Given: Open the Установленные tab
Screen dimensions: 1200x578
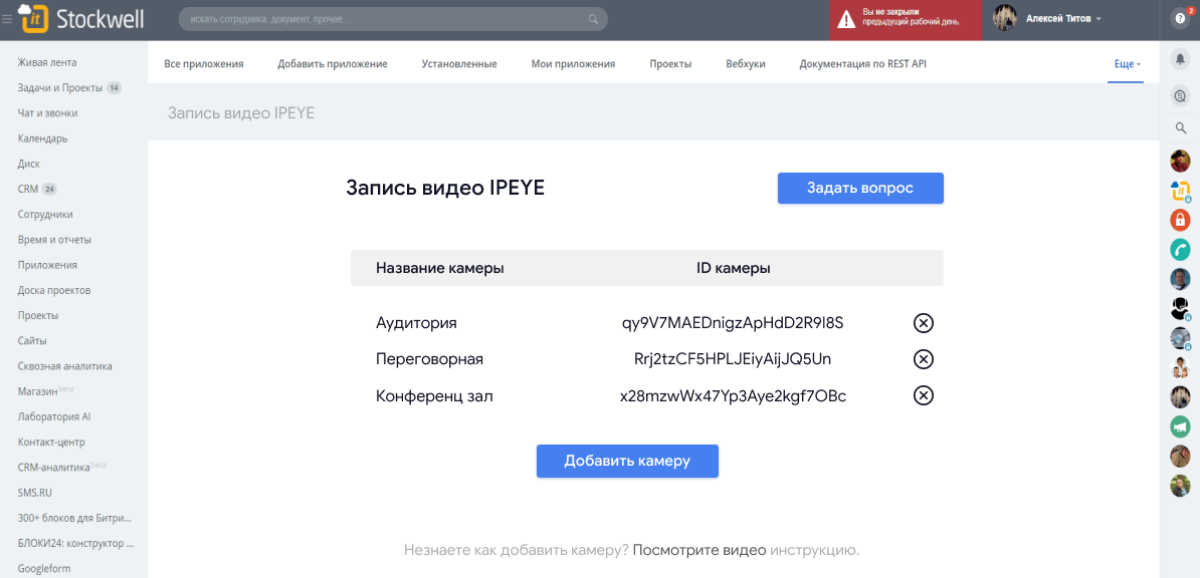Looking at the screenshot, I should coord(459,64).
